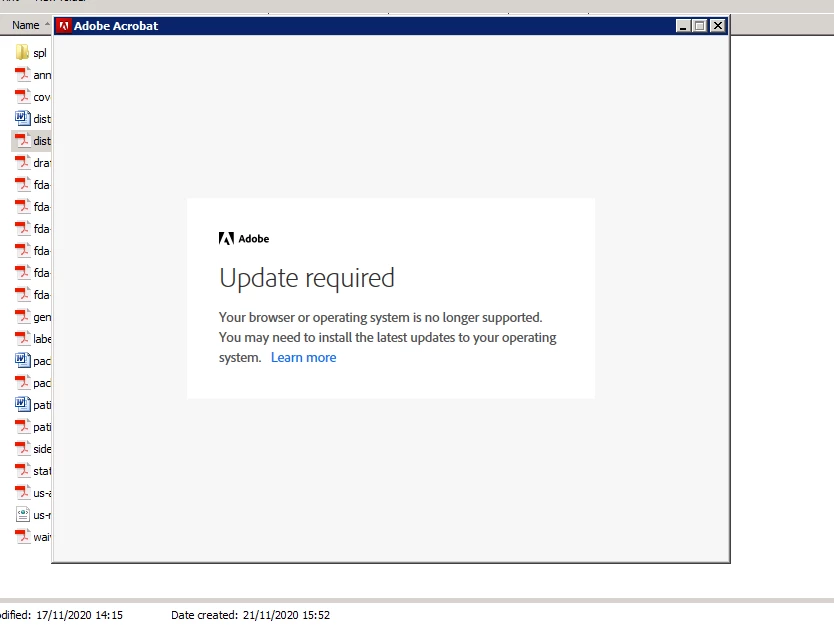Image resolution: width=834 pixels, height=627 pixels.
Task: Pick the highlighted PDF icon for dist
Action: pyautogui.click(x=22, y=140)
